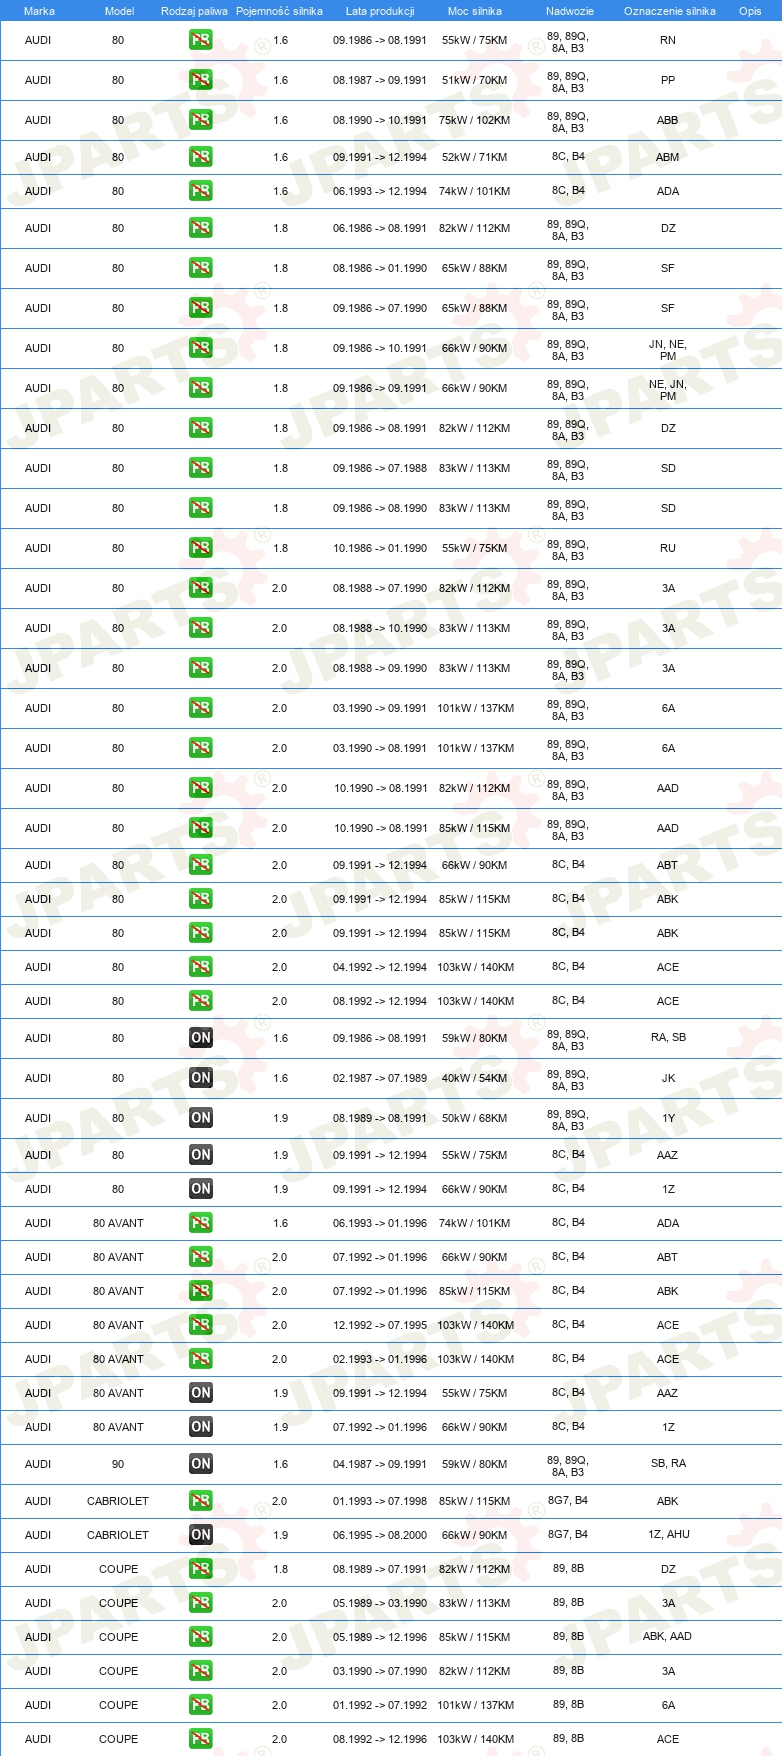Image resolution: width=782 pixels, height=1756 pixels.
Task: Select the power cell 52kW / 71KM
Action: [x=475, y=157]
